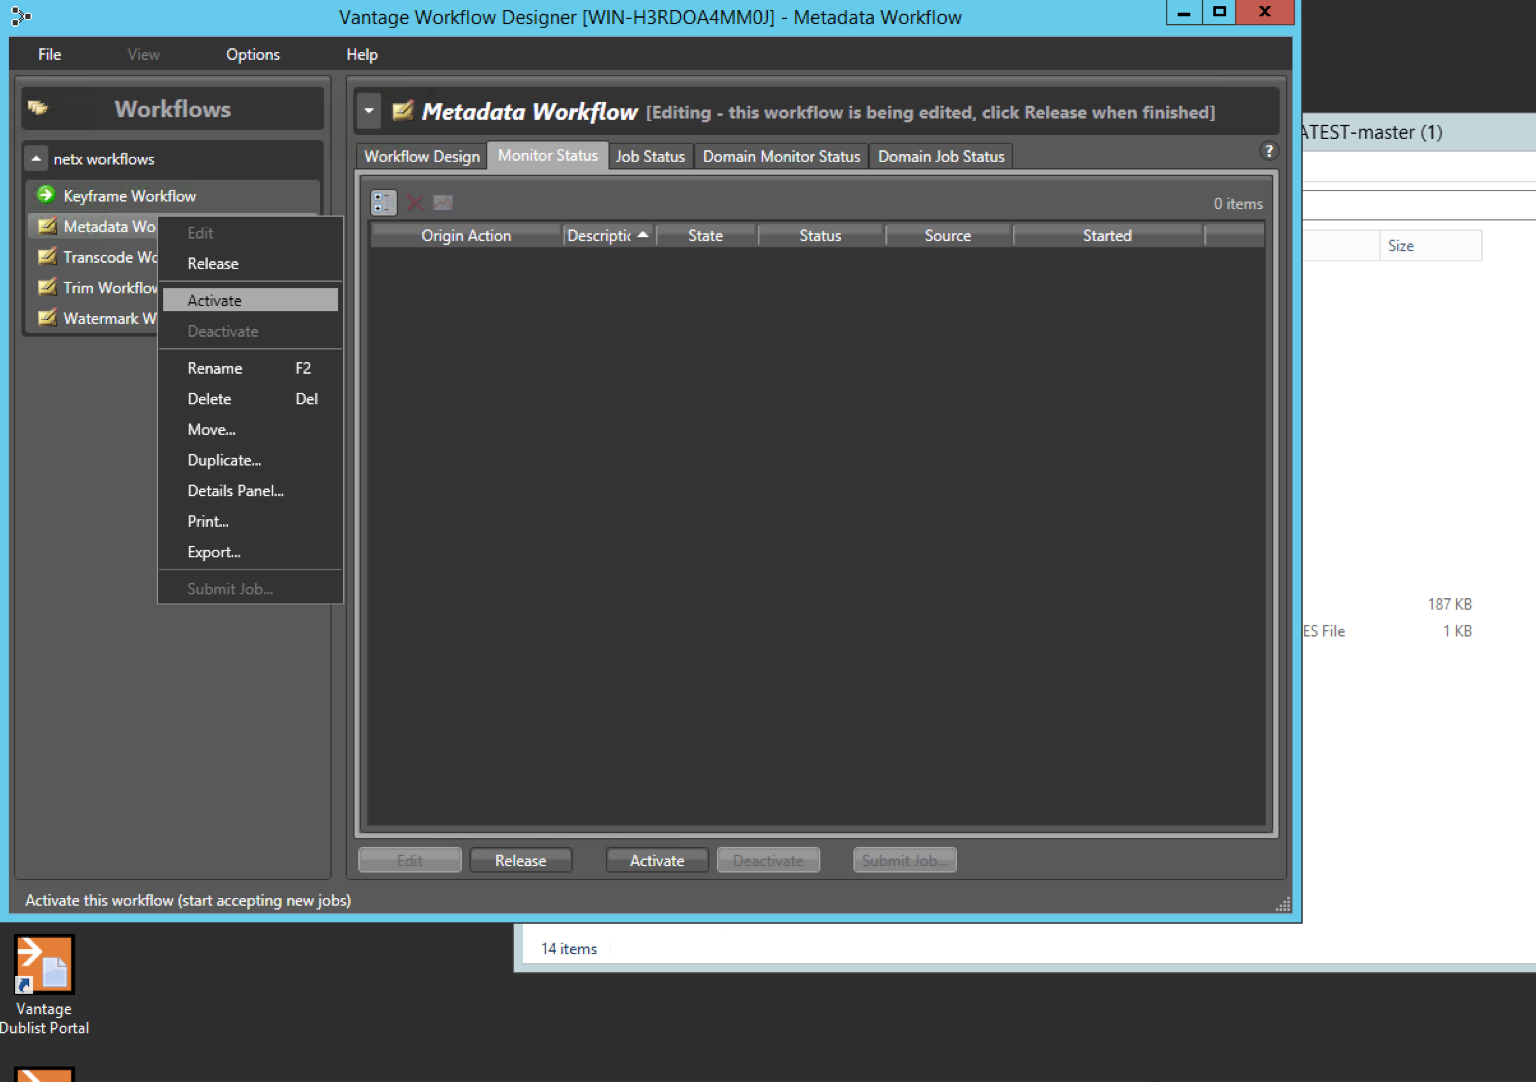Choose Print... in the context menu
1536x1082 pixels.
click(x=250, y=521)
